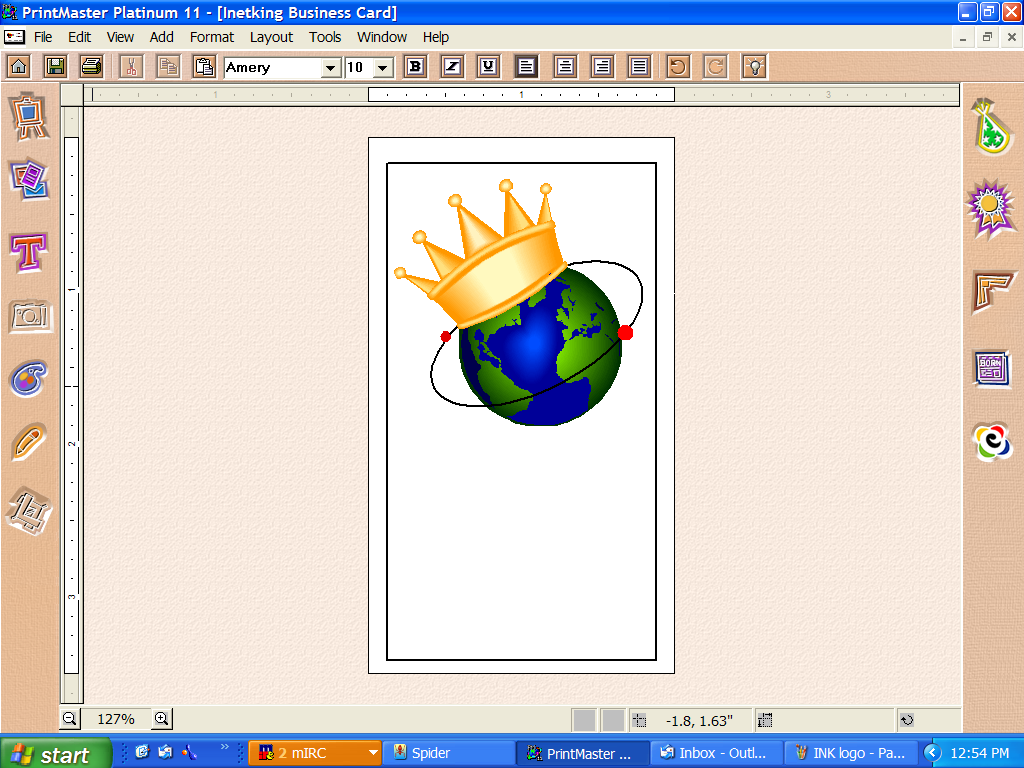
Task: Redo the last undone action
Action: [716, 67]
